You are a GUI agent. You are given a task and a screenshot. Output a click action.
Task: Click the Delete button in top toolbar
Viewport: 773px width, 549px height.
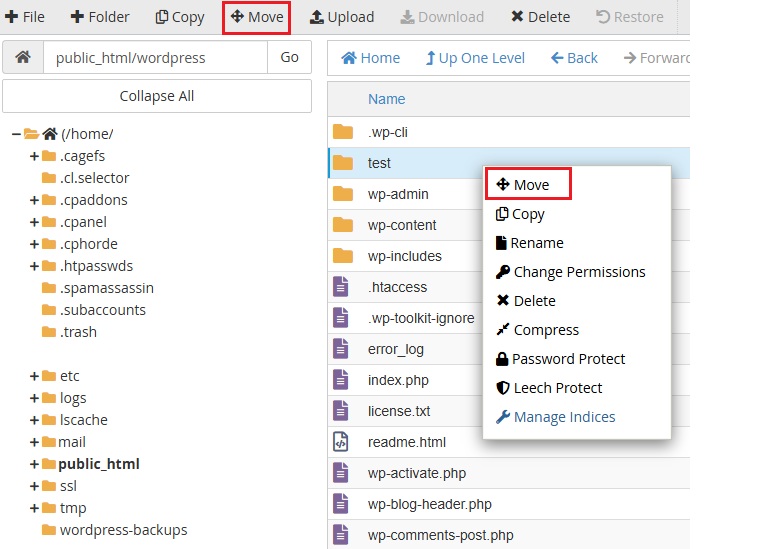pos(540,17)
